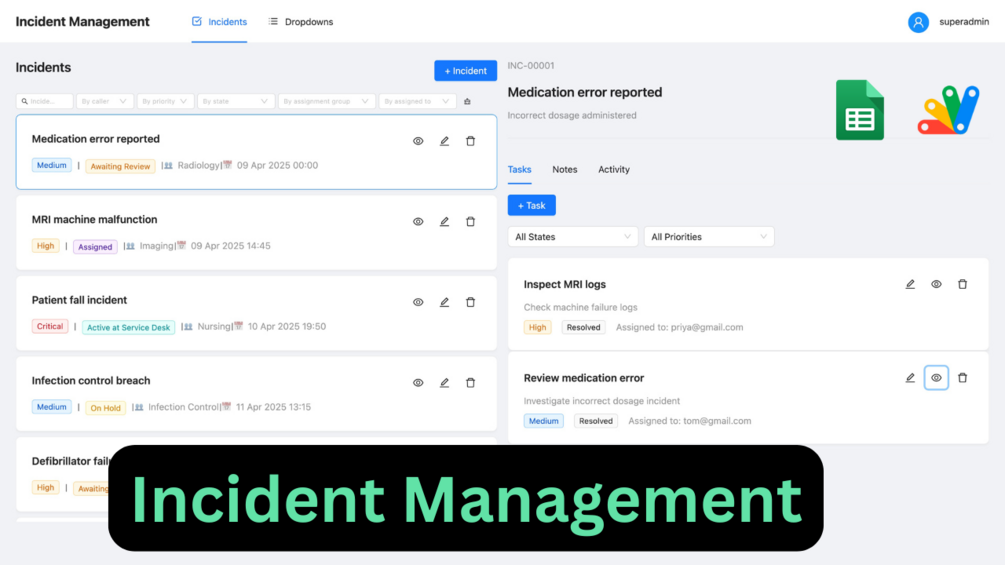Click the On Hold status tag
Screen dimensions: 1005x565
105,408
